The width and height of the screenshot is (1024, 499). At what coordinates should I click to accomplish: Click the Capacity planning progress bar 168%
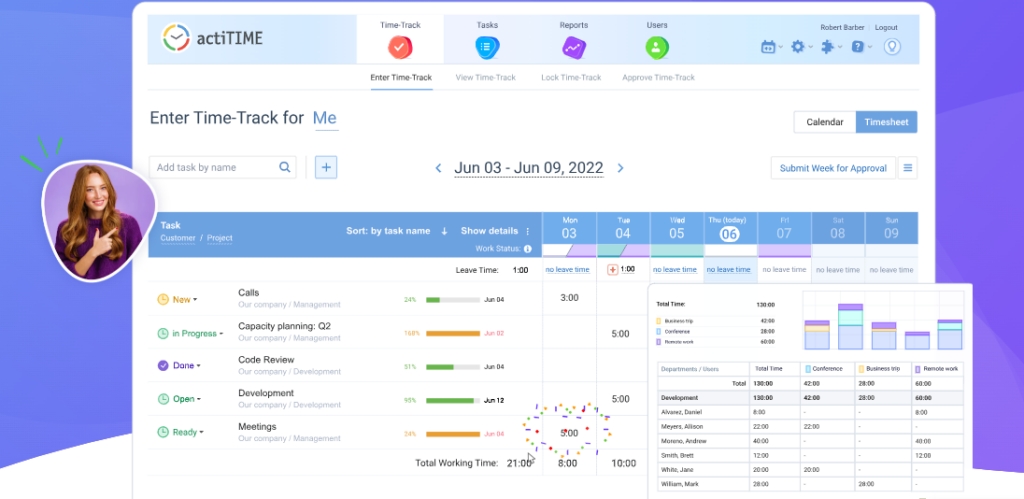point(453,334)
